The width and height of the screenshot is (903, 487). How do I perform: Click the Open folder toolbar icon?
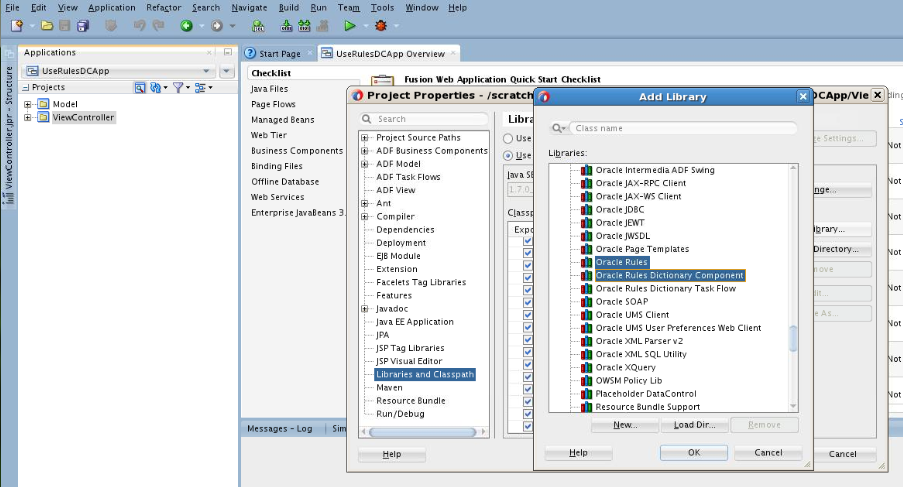(x=47, y=25)
